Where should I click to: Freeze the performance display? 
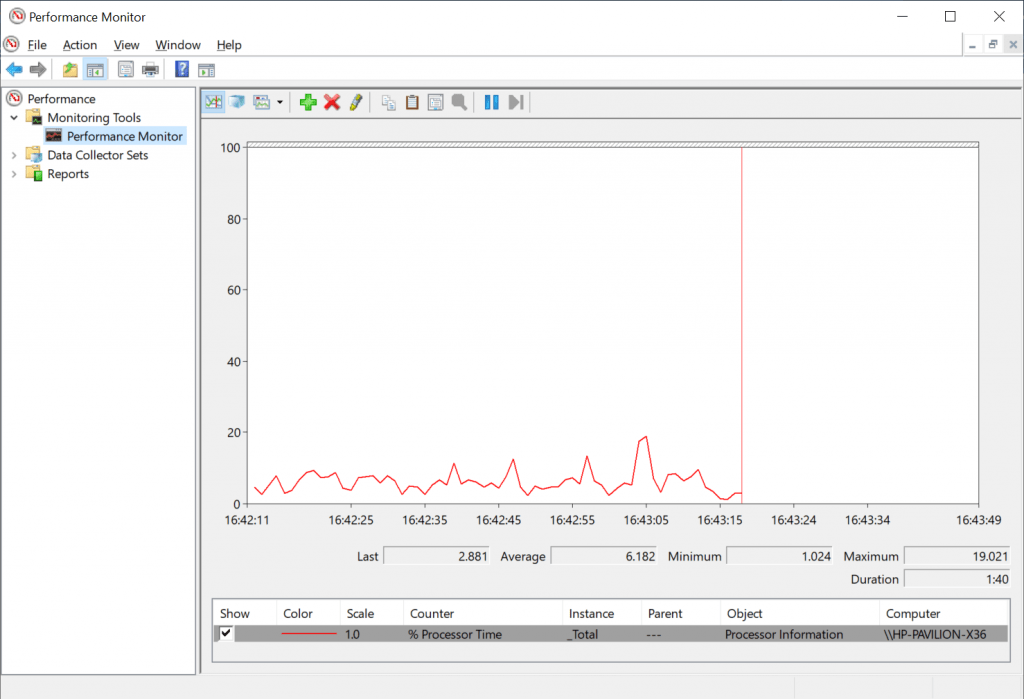coord(491,101)
